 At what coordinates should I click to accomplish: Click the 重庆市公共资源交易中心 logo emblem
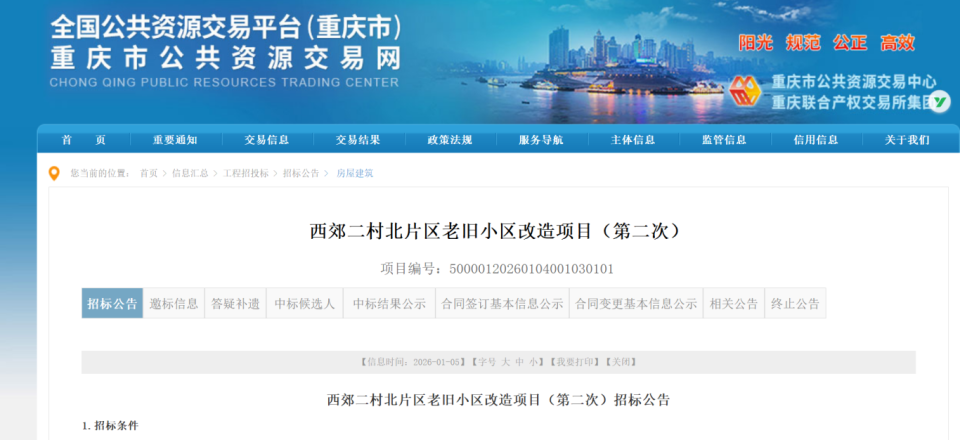[x=744, y=92]
